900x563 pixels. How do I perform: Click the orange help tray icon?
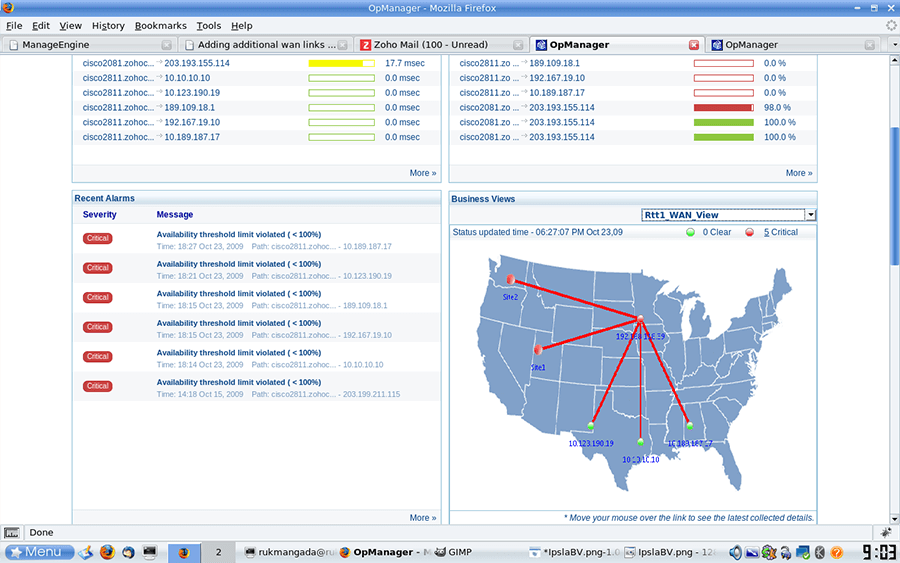point(837,553)
